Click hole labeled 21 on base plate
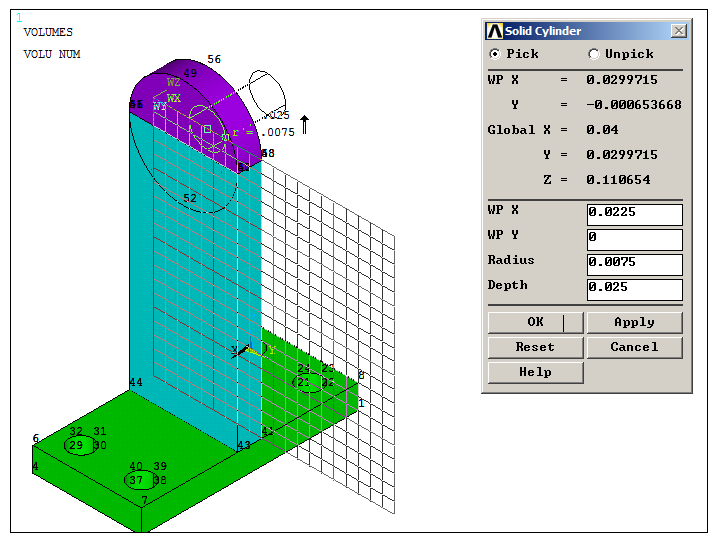Image resolution: width=720 pixels, height=546 pixels. [x=309, y=383]
